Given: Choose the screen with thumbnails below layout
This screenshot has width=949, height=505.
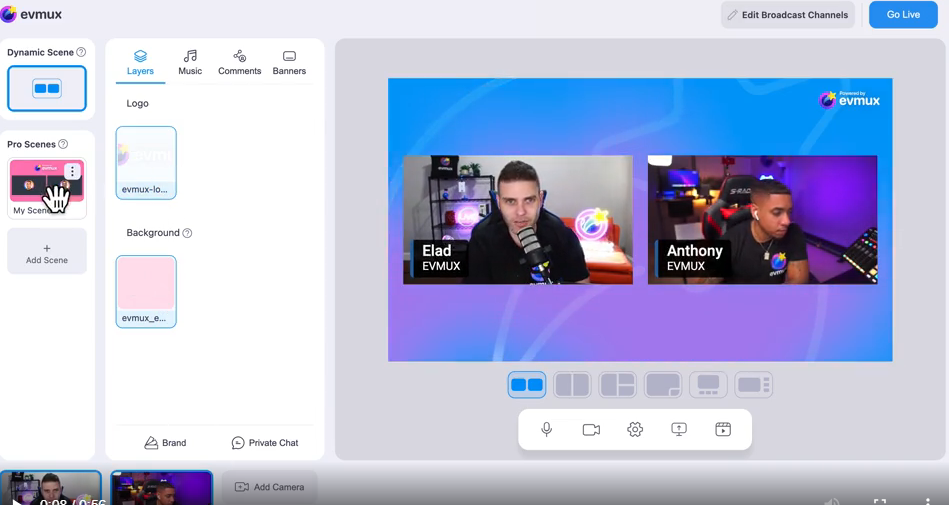Looking at the screenshot, I should pyautogui.click(x=708, y=385).
